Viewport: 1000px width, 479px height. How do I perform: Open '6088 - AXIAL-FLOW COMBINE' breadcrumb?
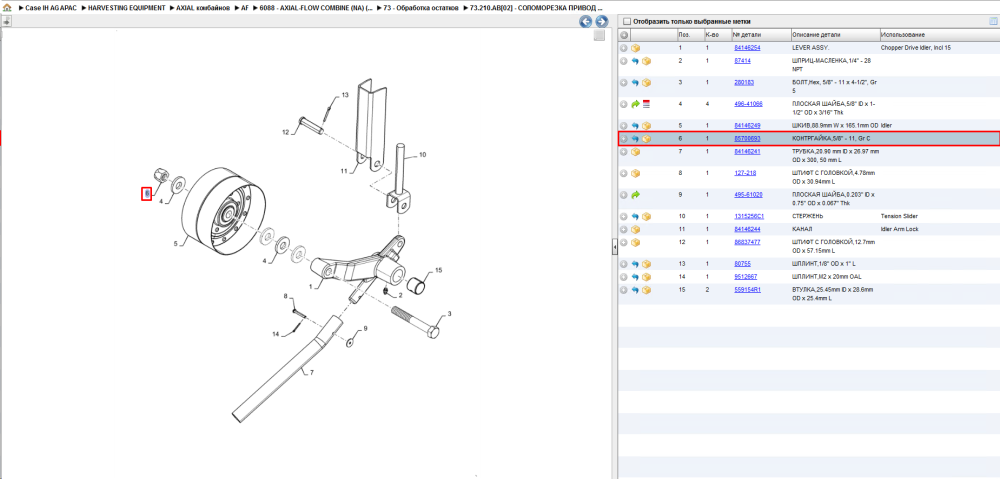pos(315,8)
